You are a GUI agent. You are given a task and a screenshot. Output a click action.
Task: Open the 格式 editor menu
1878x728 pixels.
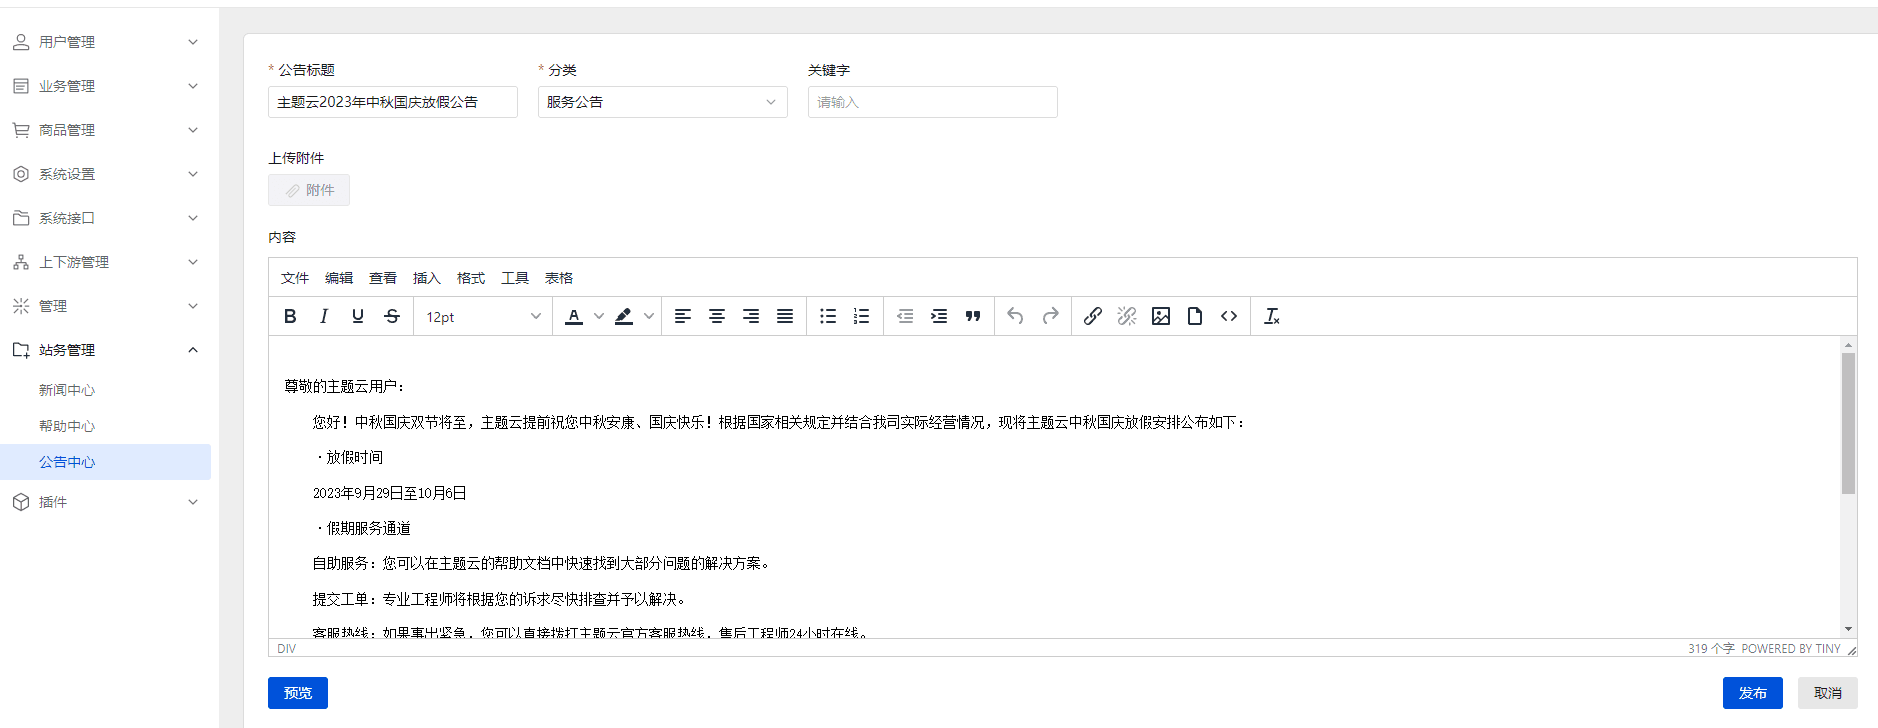click(471, 278)
